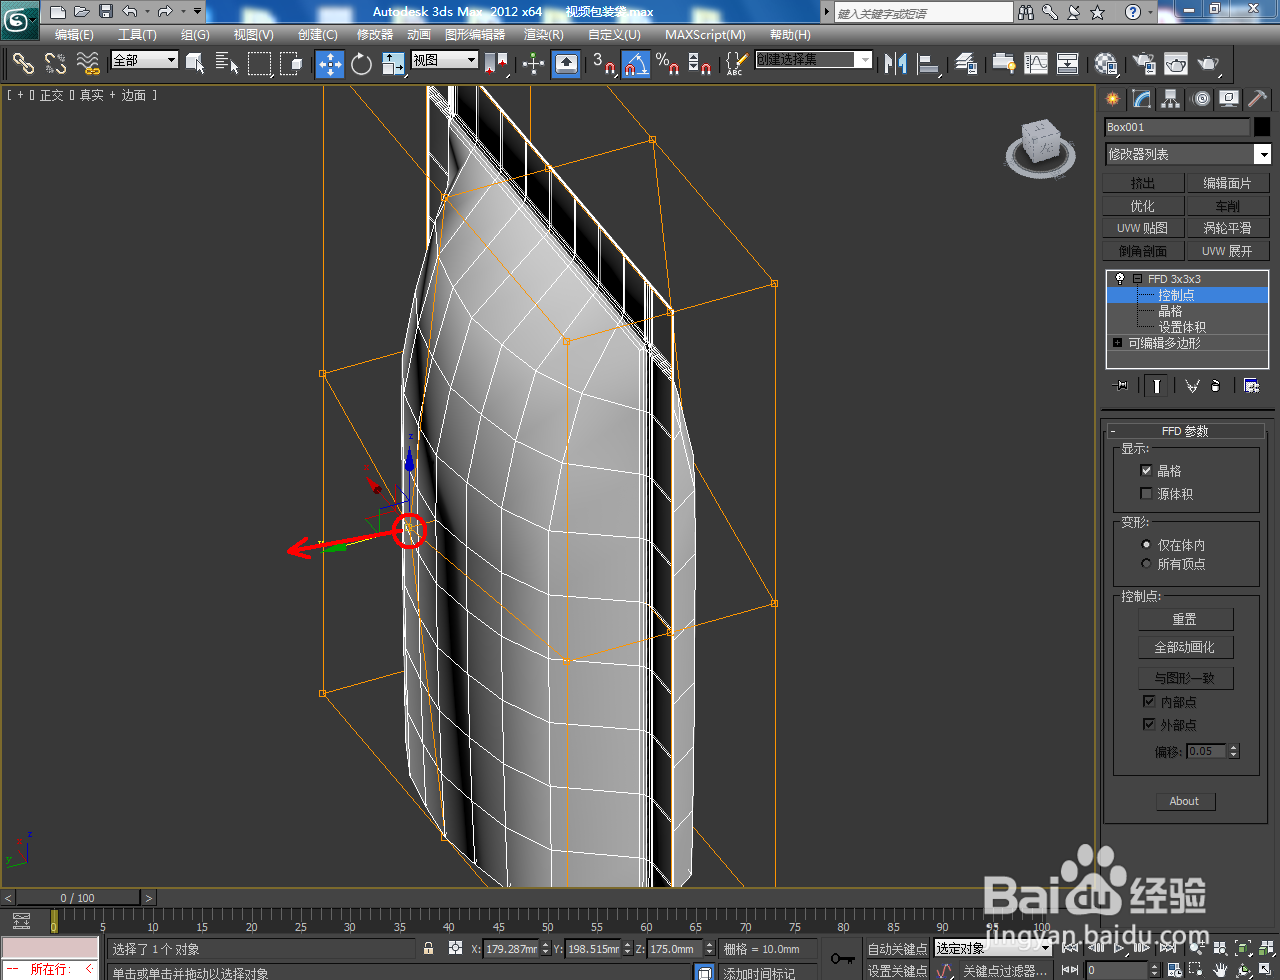Collapse the FFD 参数 rollout
This screenshot has height=980, width=1280.
pos(1185,431)
